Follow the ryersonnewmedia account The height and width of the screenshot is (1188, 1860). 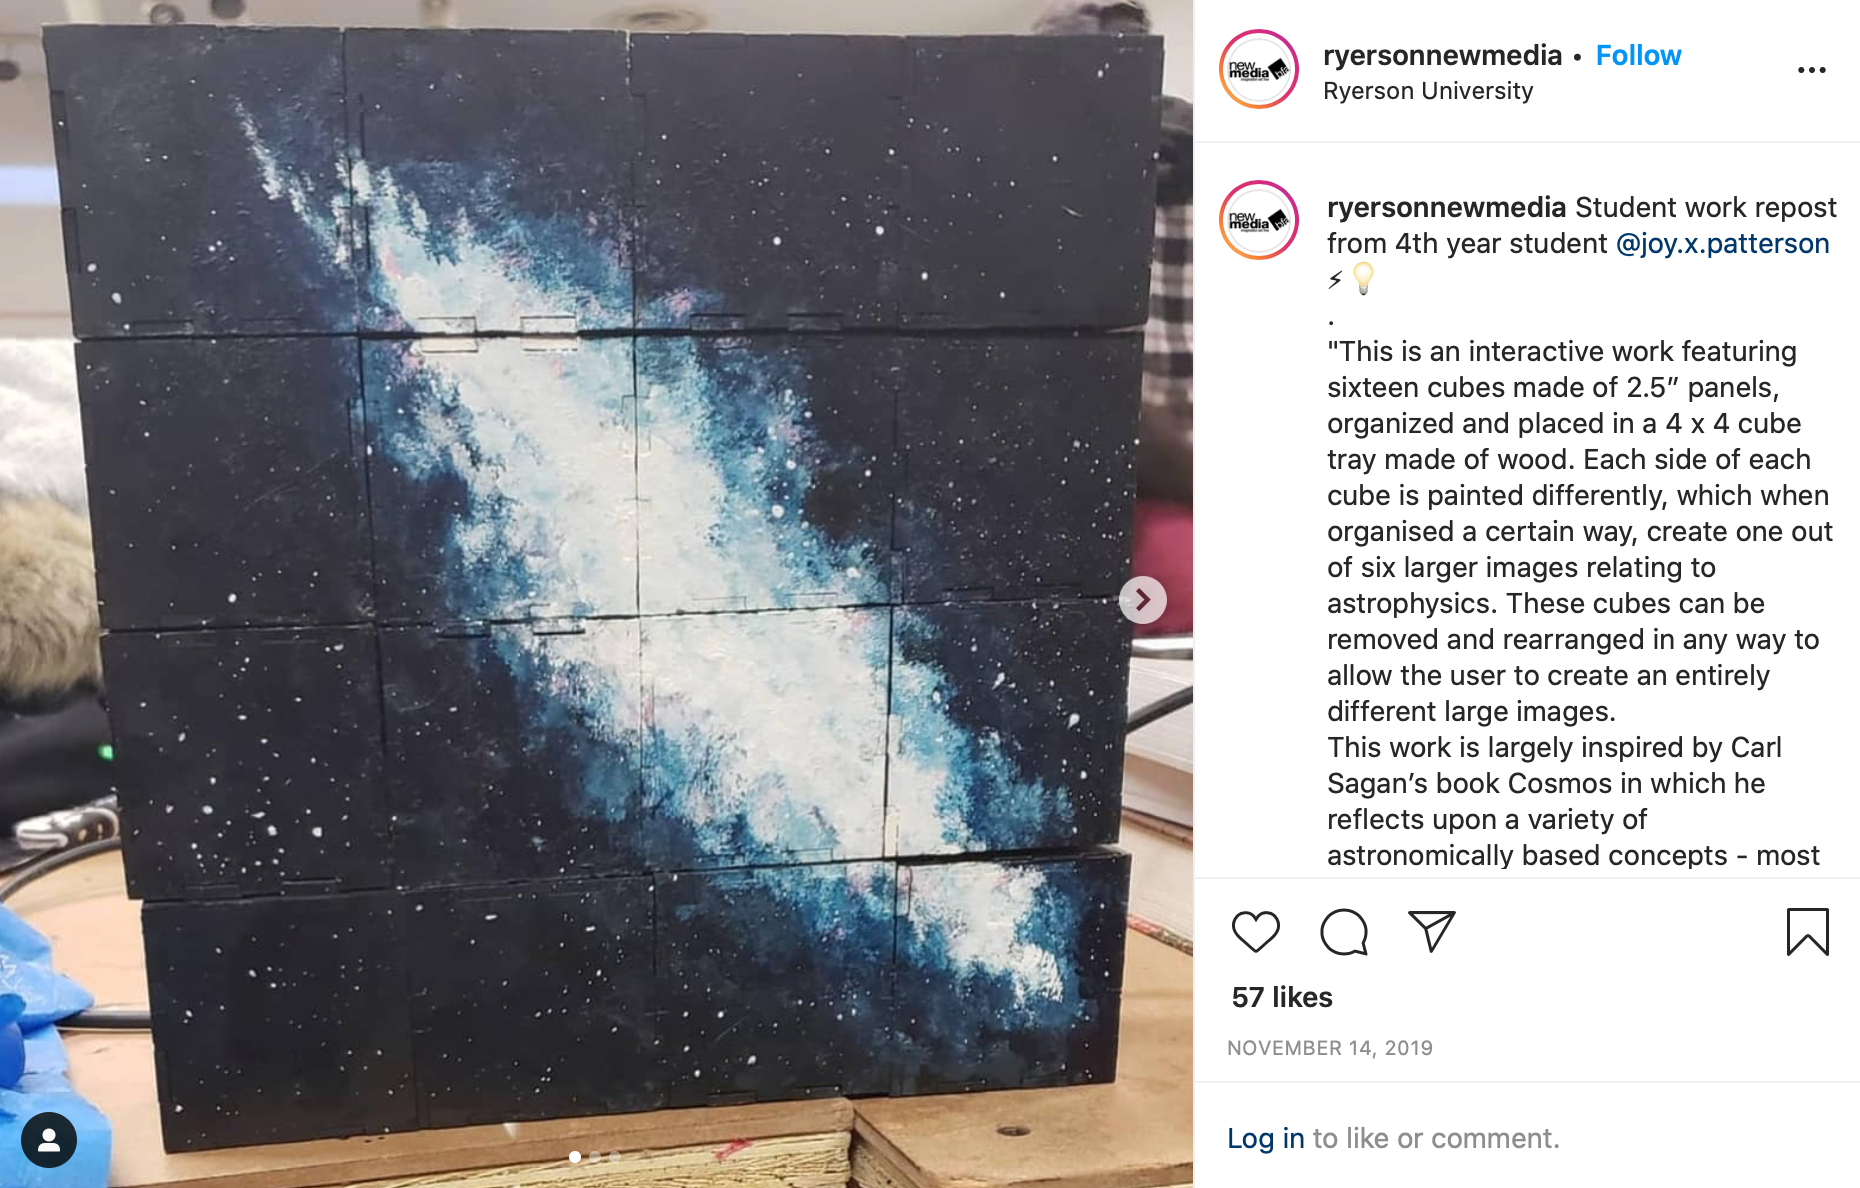(x=1638, y=55)
